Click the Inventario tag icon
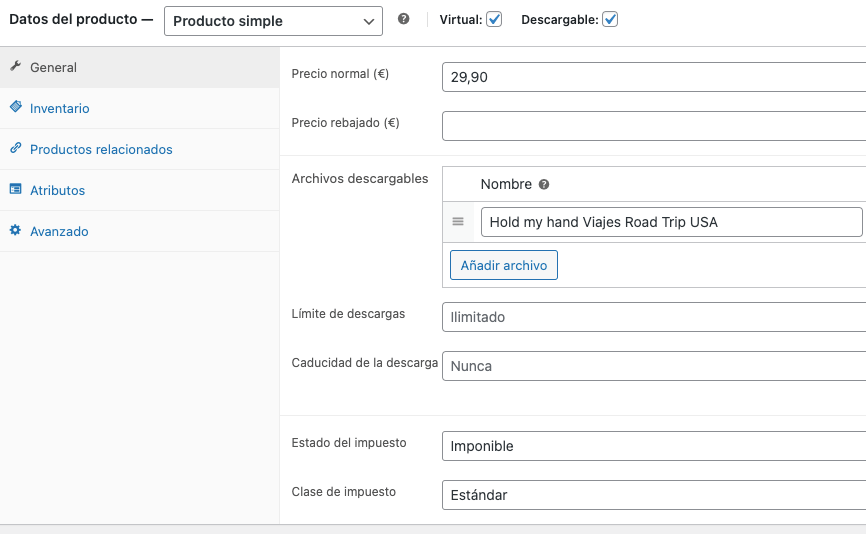The height and width of the screenshot is (534, 866). coord(15,107)
